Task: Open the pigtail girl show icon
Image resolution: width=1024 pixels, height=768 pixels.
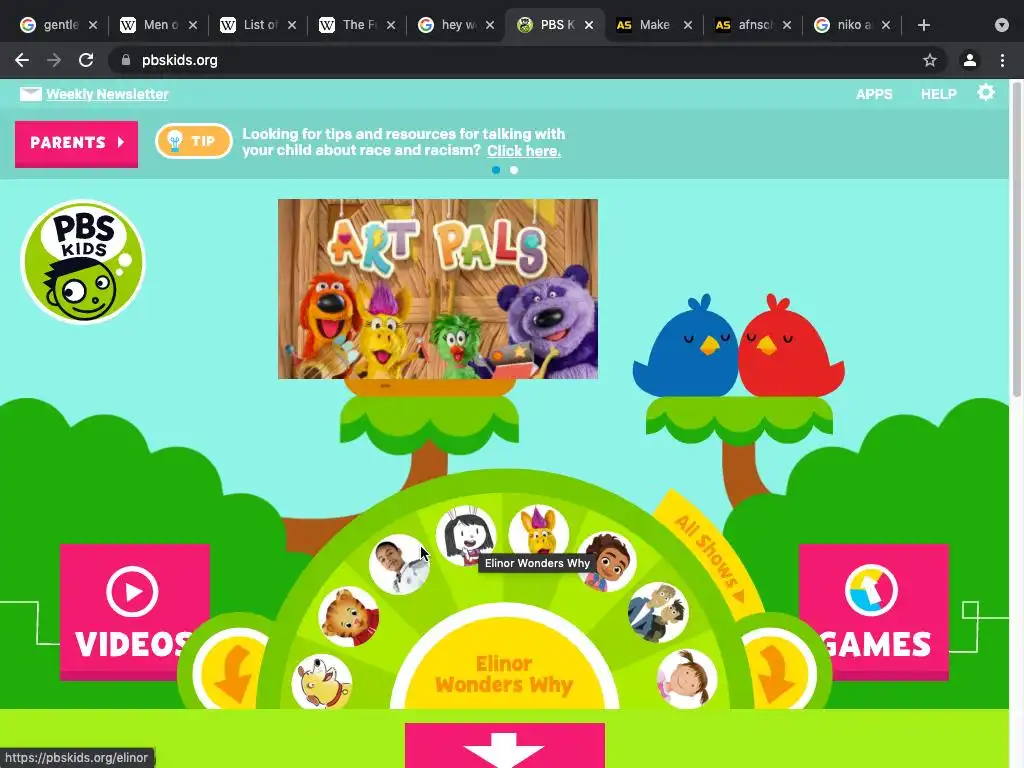Action: [x=686, y=679]
